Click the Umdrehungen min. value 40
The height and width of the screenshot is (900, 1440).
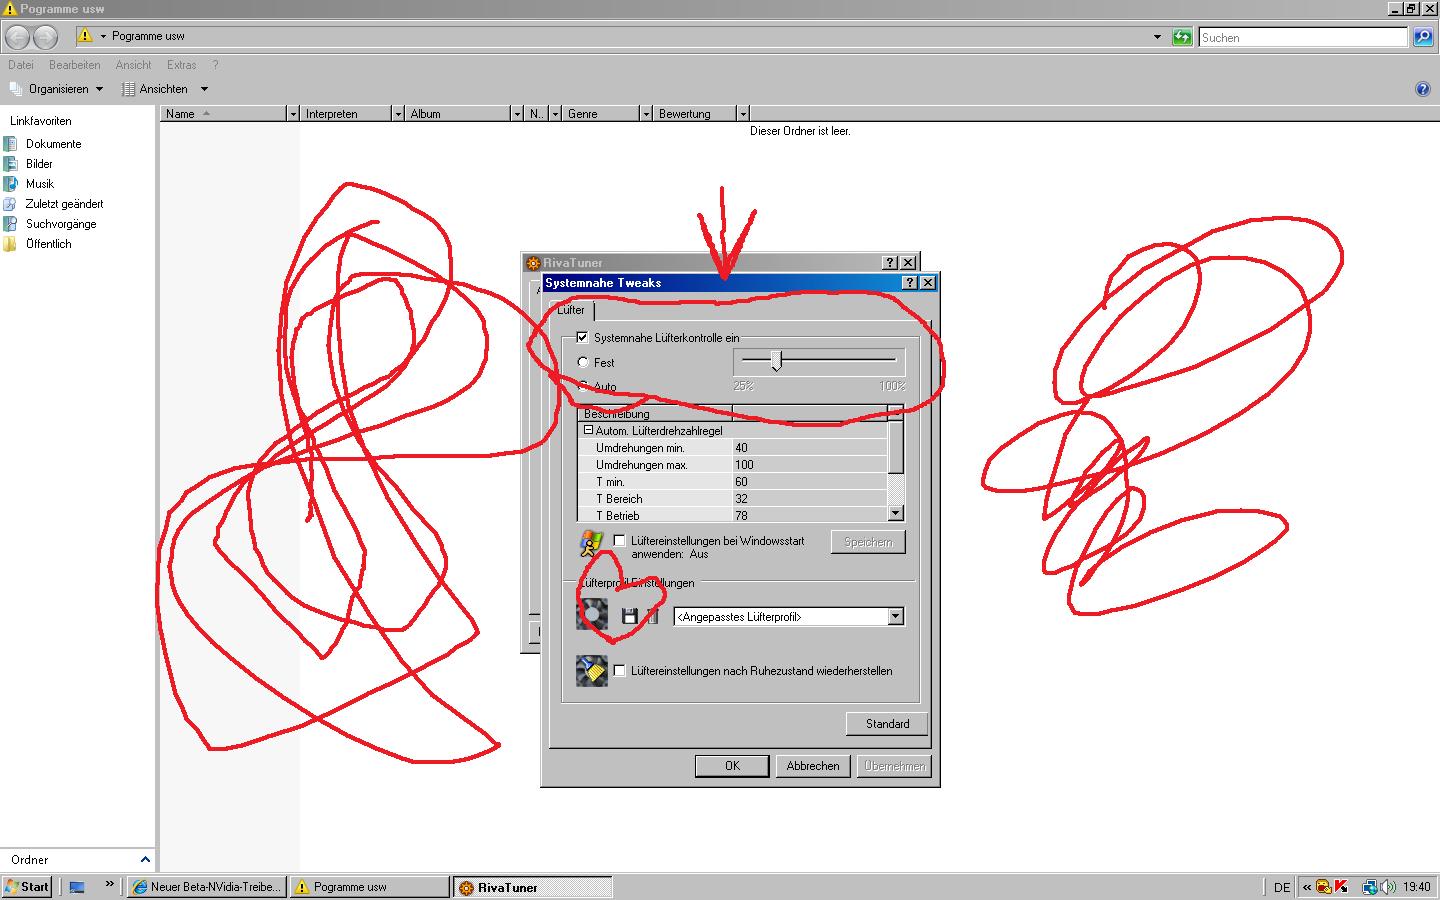tap(810, 448)
